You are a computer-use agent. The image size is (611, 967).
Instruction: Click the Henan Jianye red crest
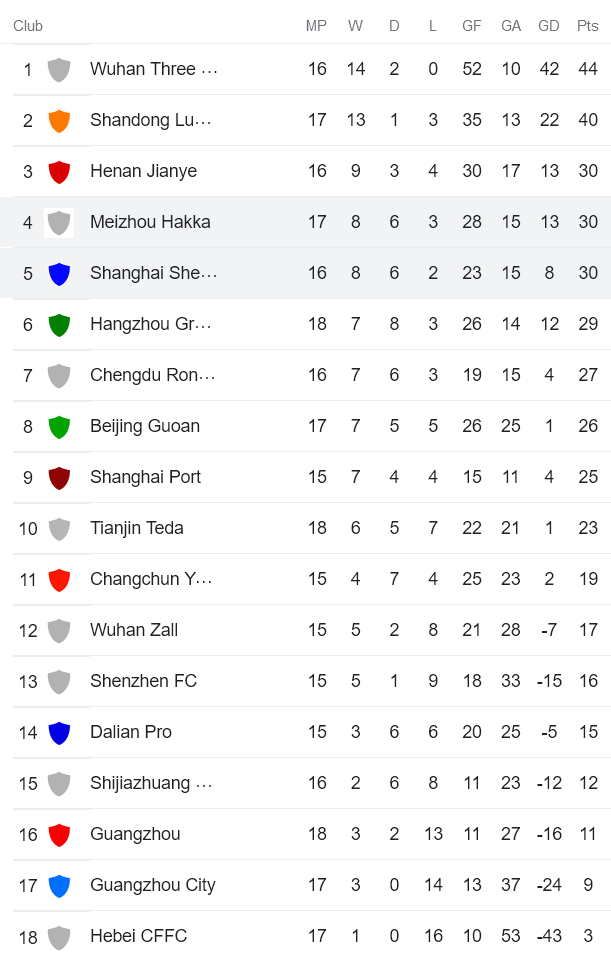[60, 170]
